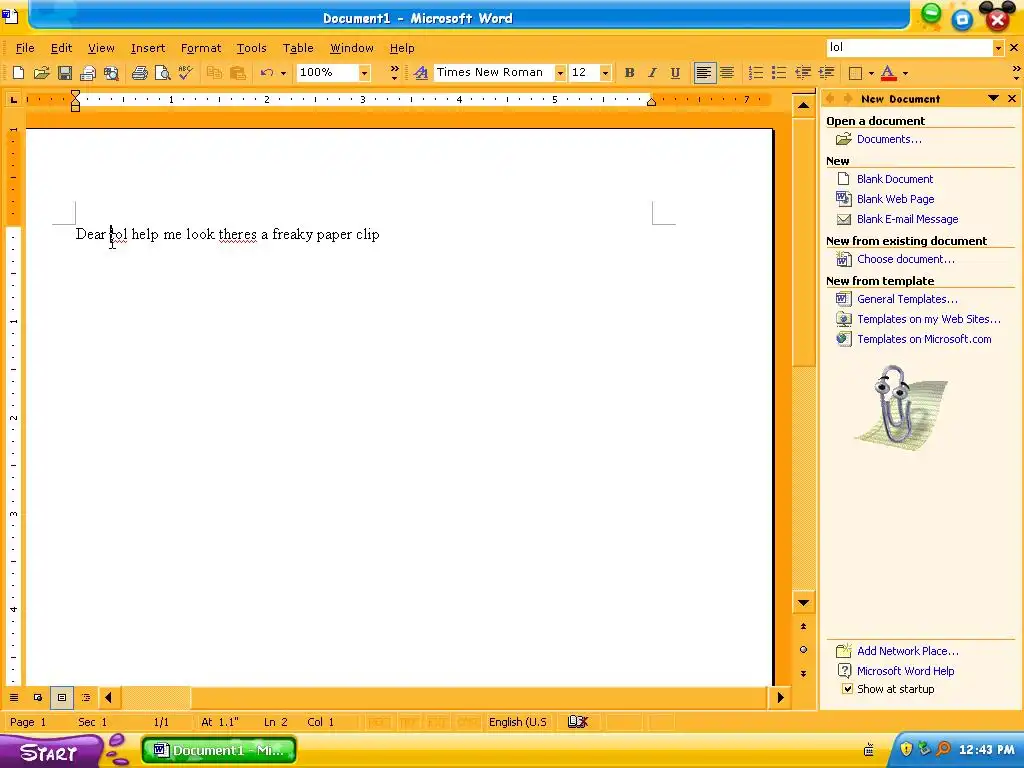Open the Edit menu

click(x=61, y=48)
